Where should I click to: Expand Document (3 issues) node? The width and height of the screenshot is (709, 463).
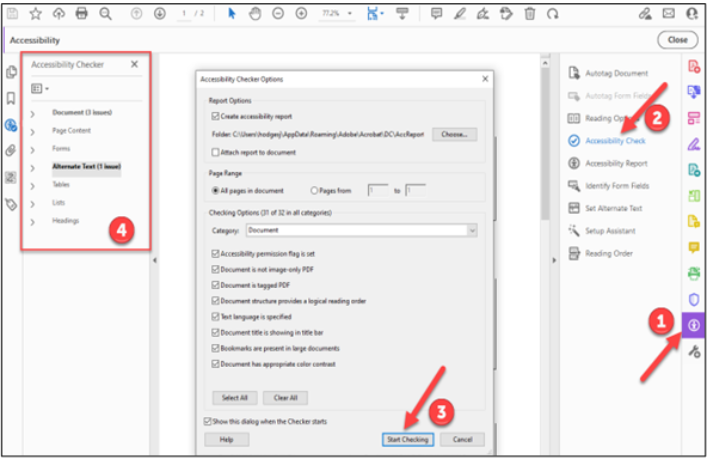(33, 113)
